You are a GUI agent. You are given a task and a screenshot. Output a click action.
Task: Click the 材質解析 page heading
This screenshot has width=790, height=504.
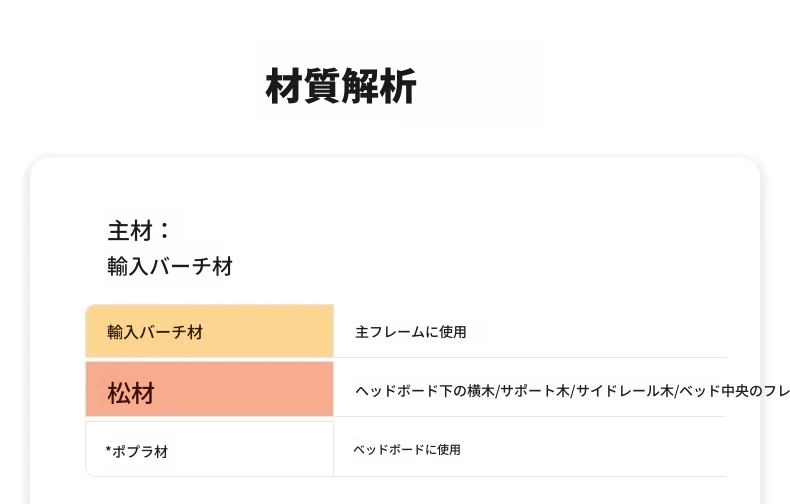[x=341, y=87]
